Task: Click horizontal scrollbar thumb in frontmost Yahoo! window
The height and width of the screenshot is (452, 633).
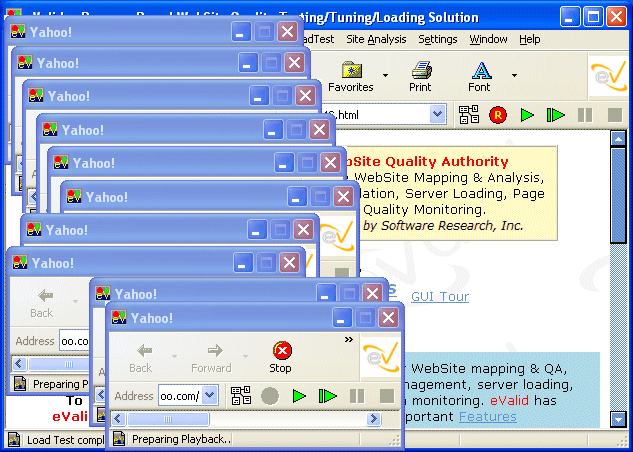Action: pyautogui.click(x=168, y=419)
